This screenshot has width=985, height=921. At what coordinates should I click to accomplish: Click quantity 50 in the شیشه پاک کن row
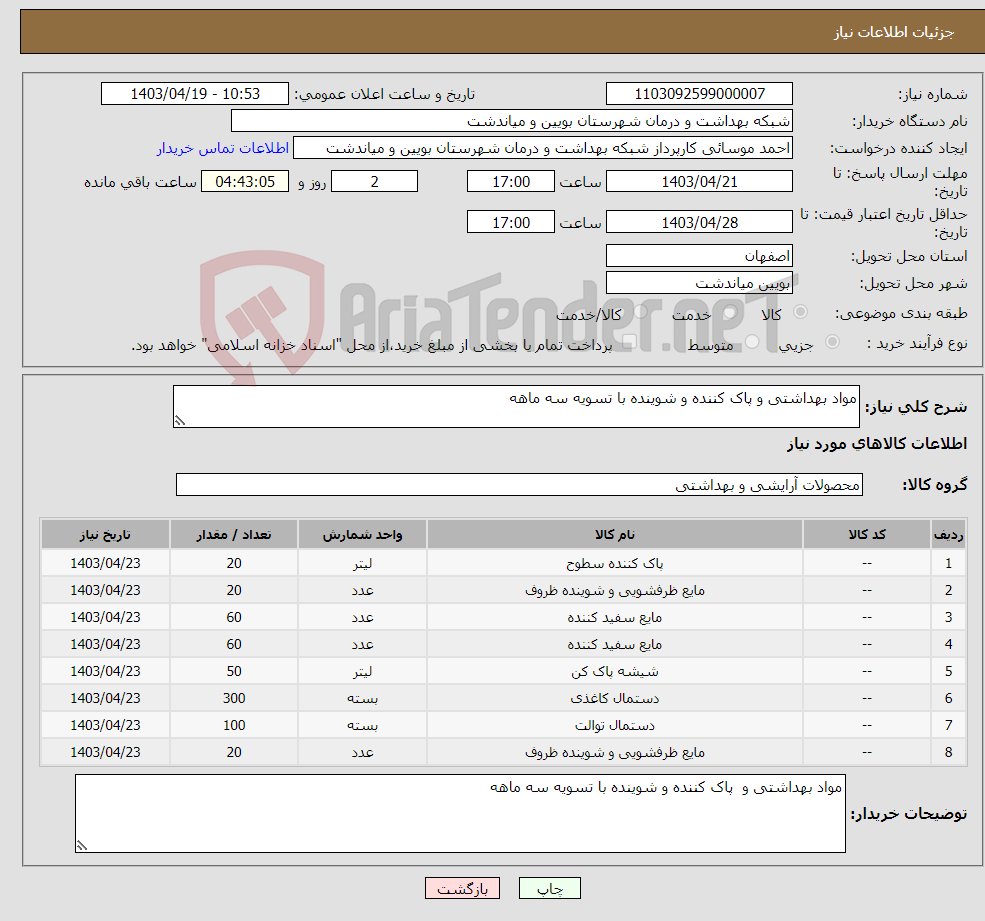tap(234, 672)
